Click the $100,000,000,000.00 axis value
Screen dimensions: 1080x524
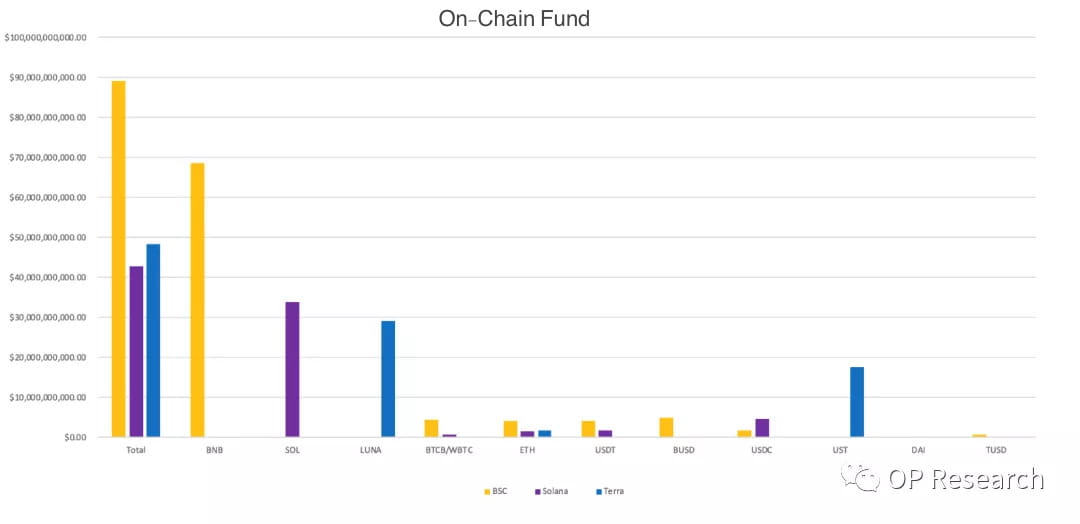click(45, 38)
